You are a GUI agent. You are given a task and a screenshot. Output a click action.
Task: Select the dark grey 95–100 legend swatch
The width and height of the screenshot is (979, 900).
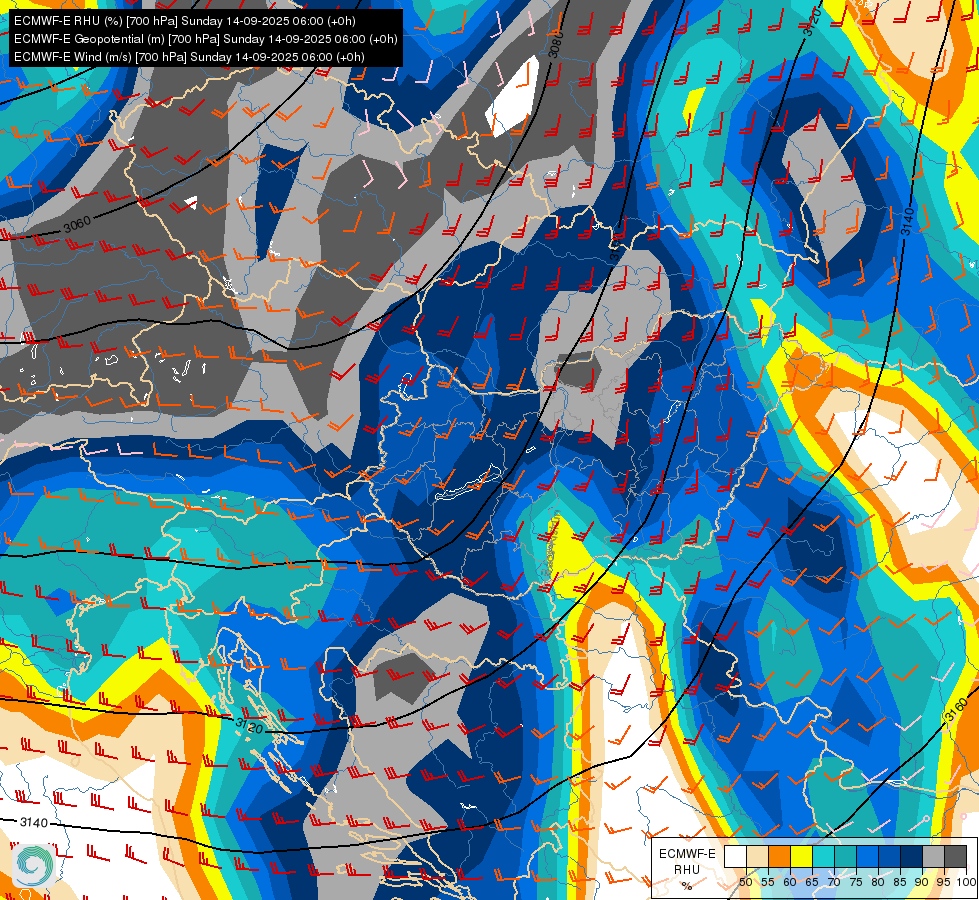(955, 856)
